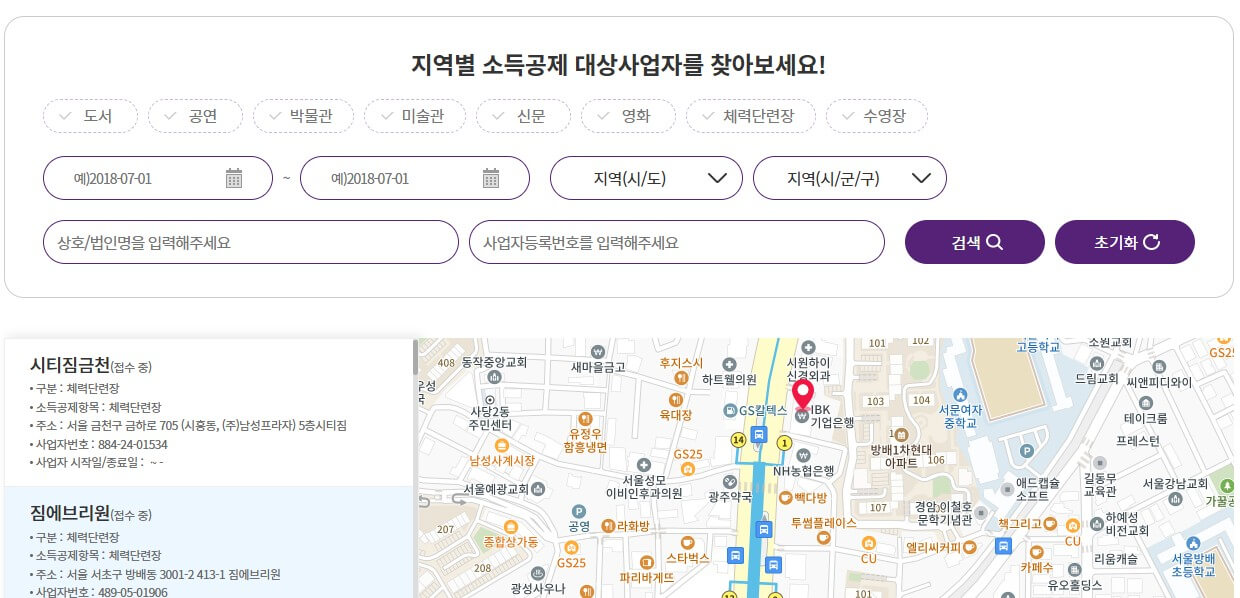Click the GS칼텍스 station icon on the map
The width and height of the screenshot is (1240, 598).
pos(730,410)
